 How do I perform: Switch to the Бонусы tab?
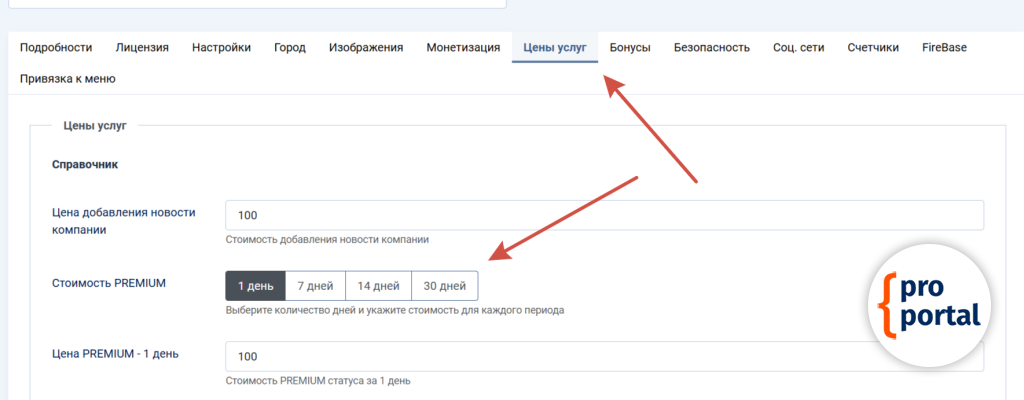pyautogui.click(x=630, y=47)
